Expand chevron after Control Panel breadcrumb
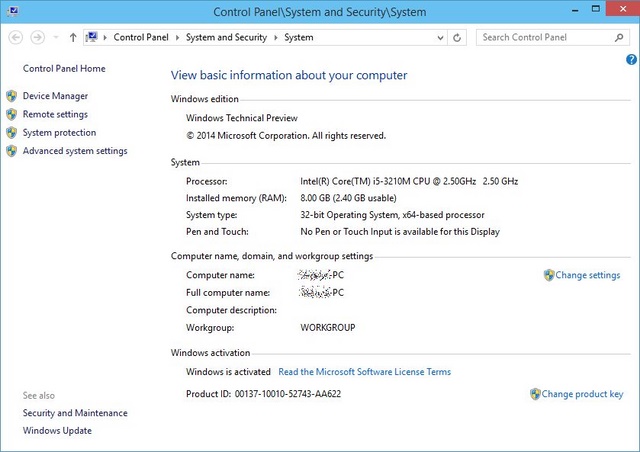The width and height of the screenshot is (640, 452). pyautogui.click(x=177, y=38)
